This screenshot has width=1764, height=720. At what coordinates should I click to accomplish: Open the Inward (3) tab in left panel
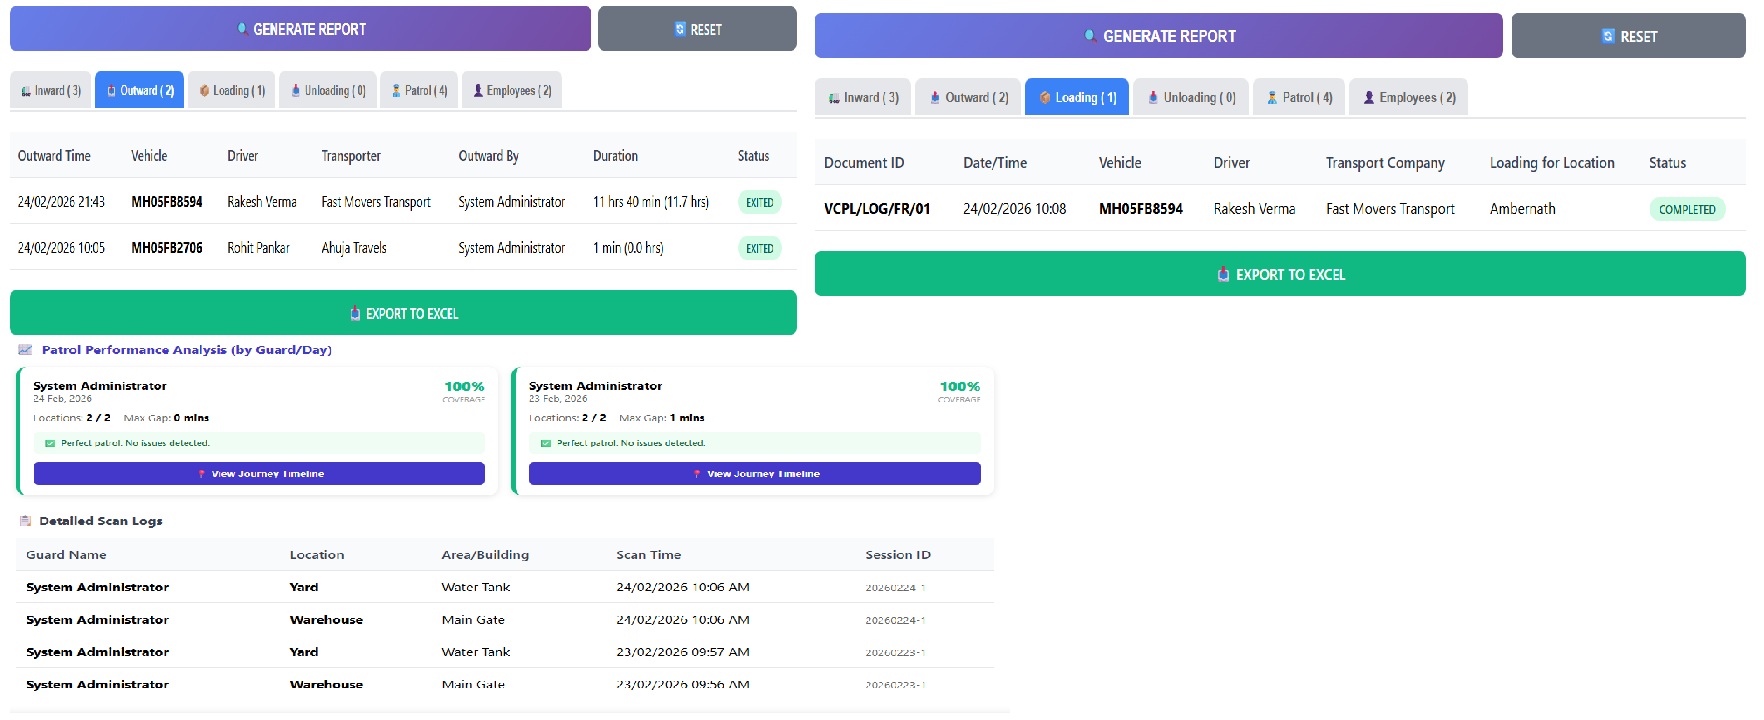coord(50,90)
